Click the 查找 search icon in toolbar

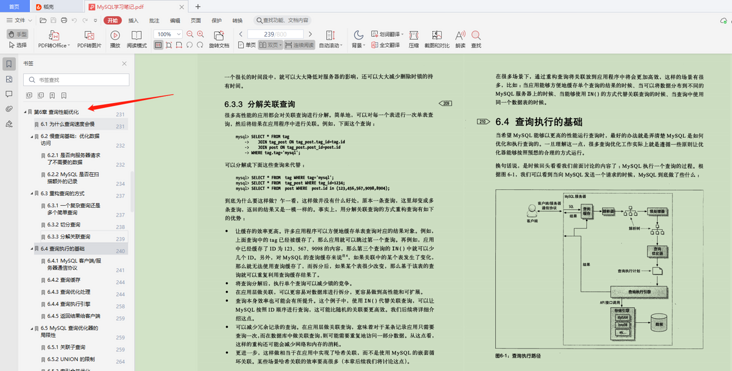[x=476, y=39]
